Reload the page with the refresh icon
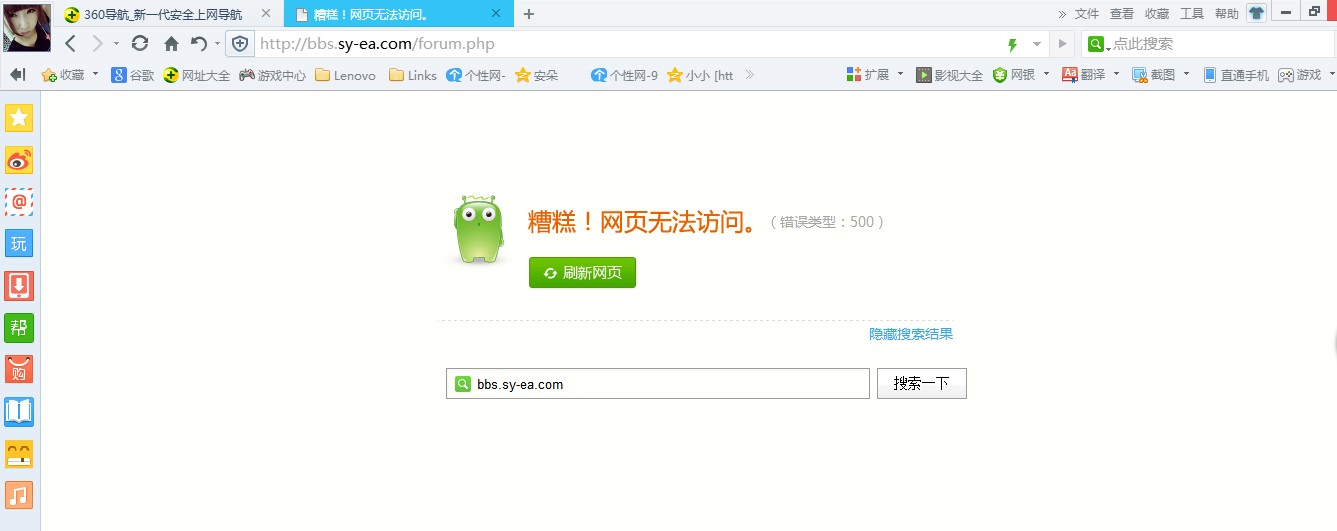This screenshot has height=531, width=1337. pyautogui.click(x=140, y=43)
